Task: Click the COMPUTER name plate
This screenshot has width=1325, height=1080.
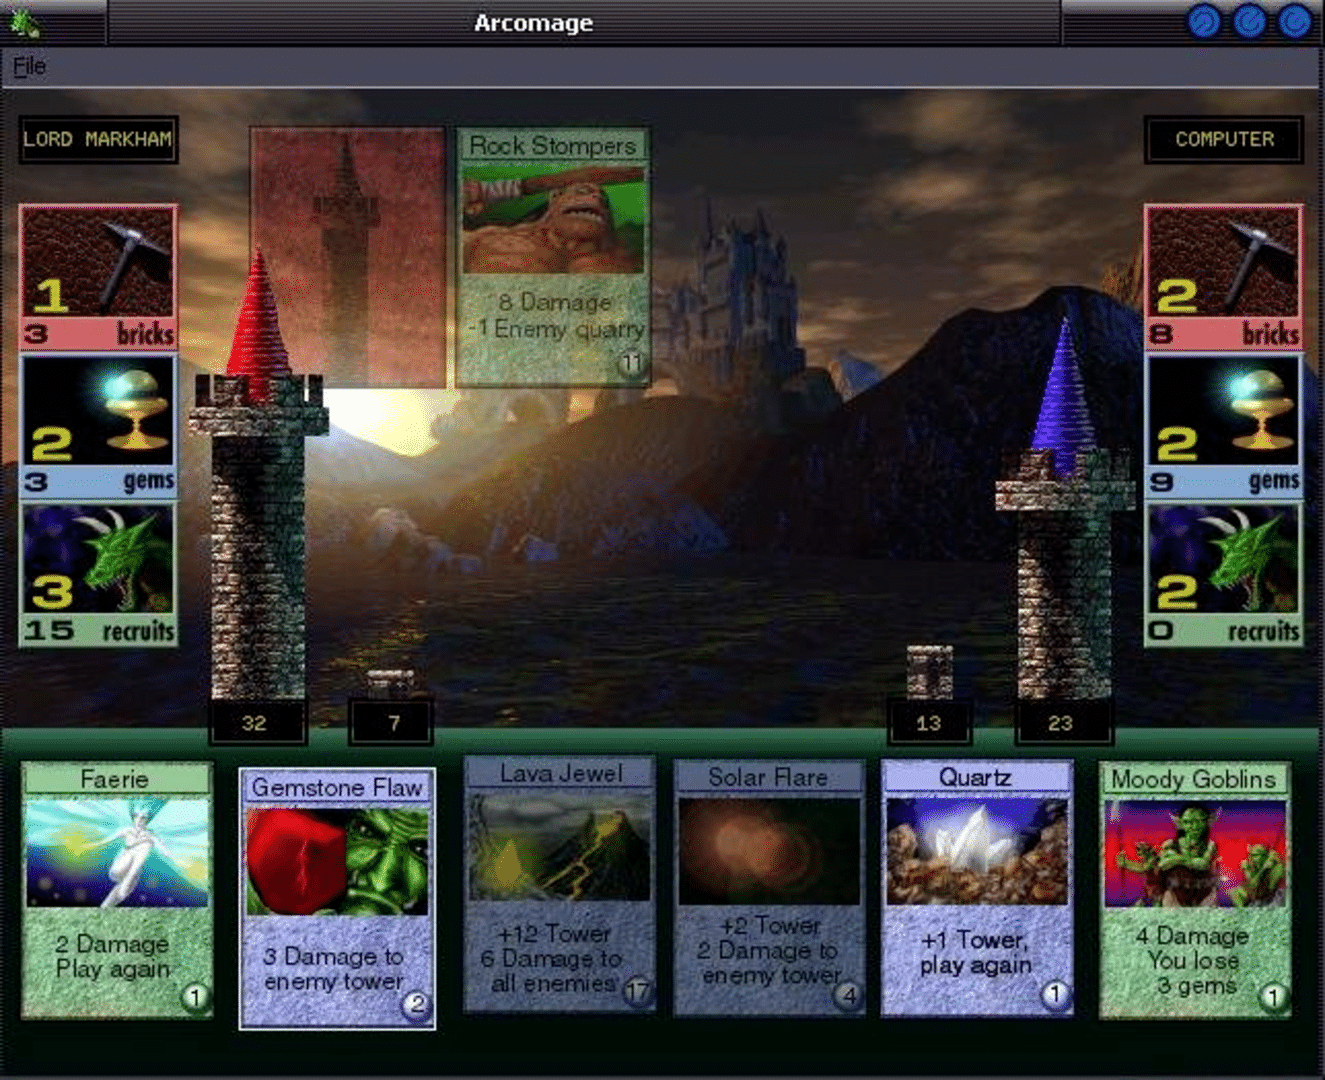Action: click(1224, 140)
